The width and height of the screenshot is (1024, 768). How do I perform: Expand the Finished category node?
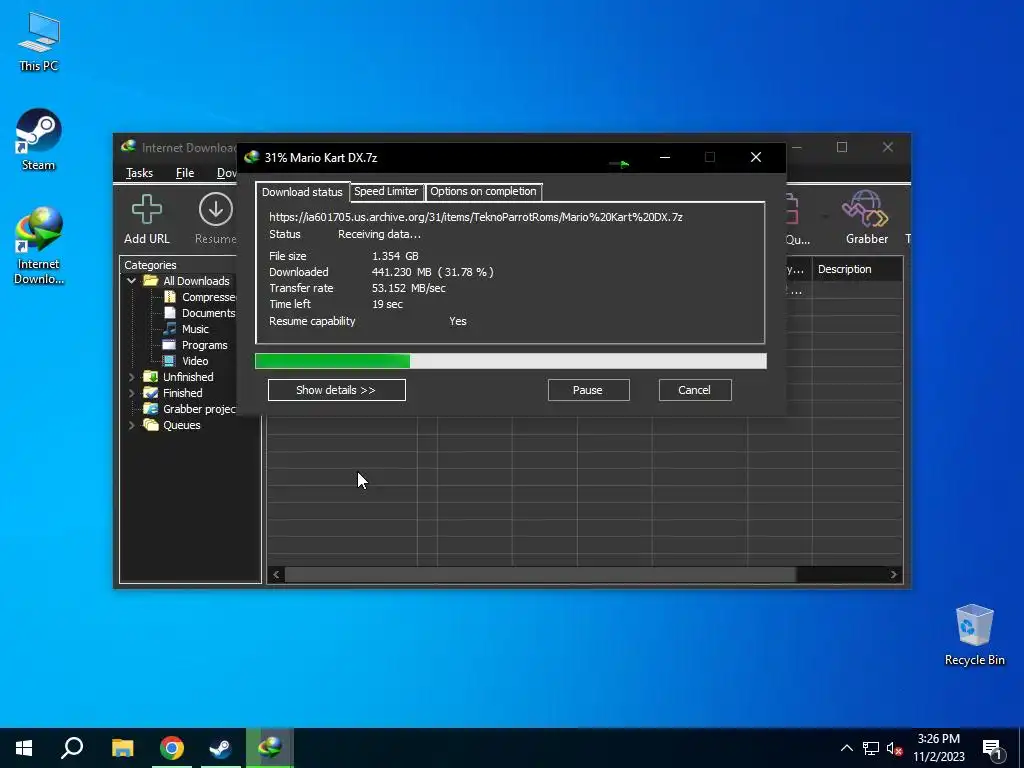(131, 393)
